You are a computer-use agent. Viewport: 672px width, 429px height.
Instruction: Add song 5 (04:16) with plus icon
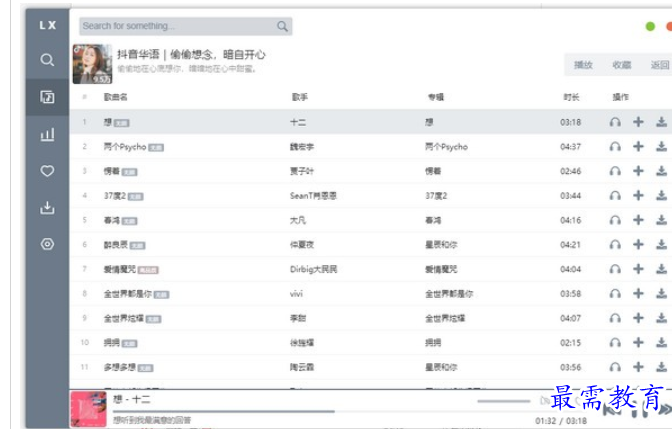638,220
